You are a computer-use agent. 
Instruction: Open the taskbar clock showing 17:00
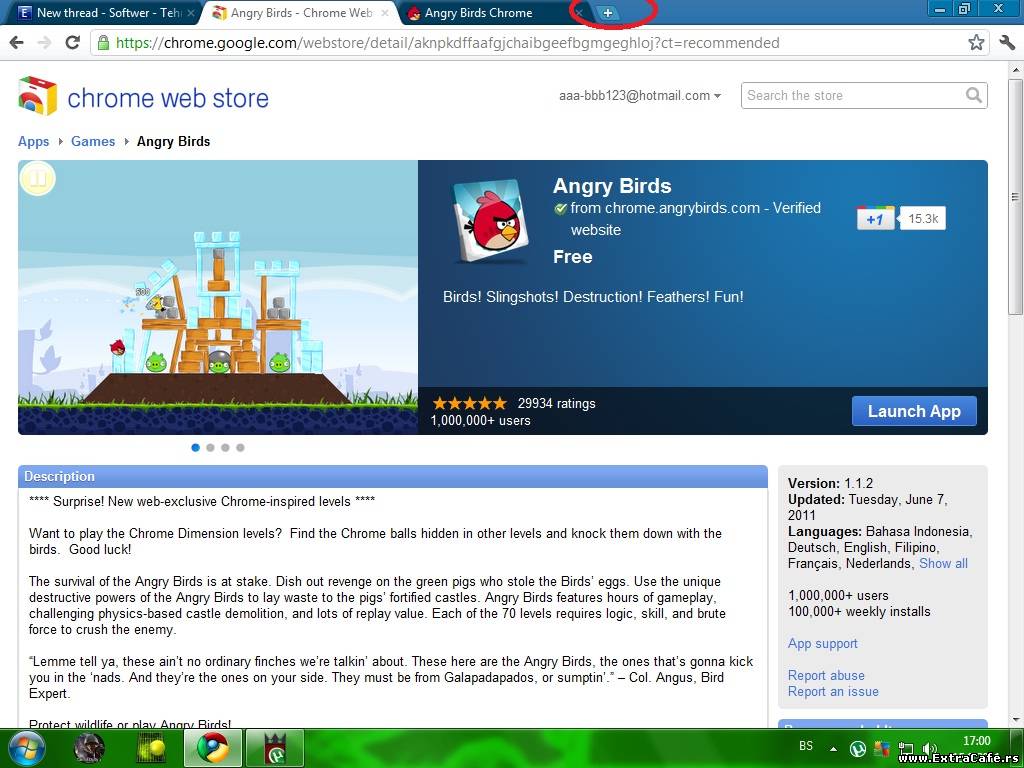[976, 741]
